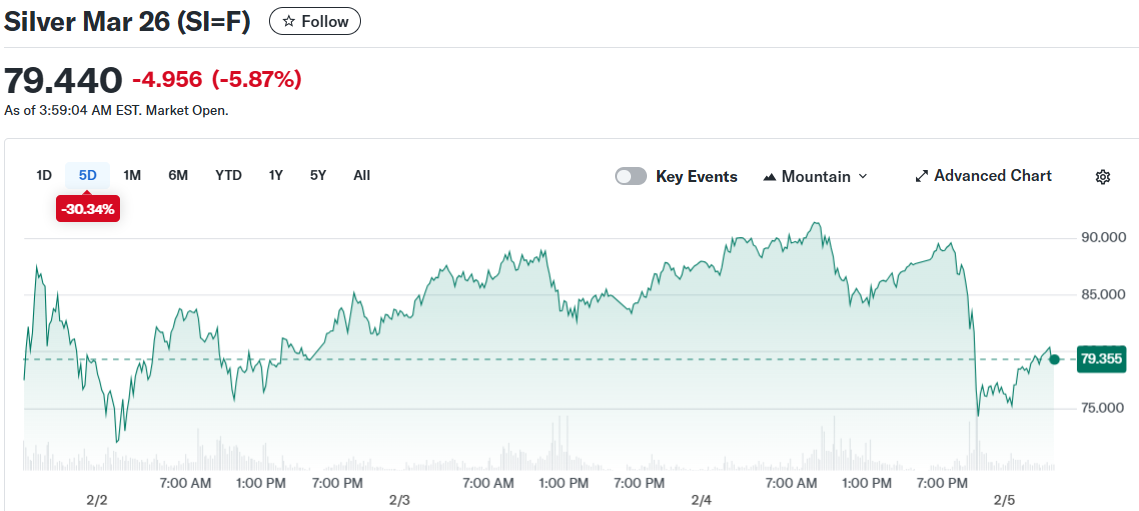Screen dimensions: 1139x511
Task: Click the star icon in Follow button
Action: click(289, 21)
